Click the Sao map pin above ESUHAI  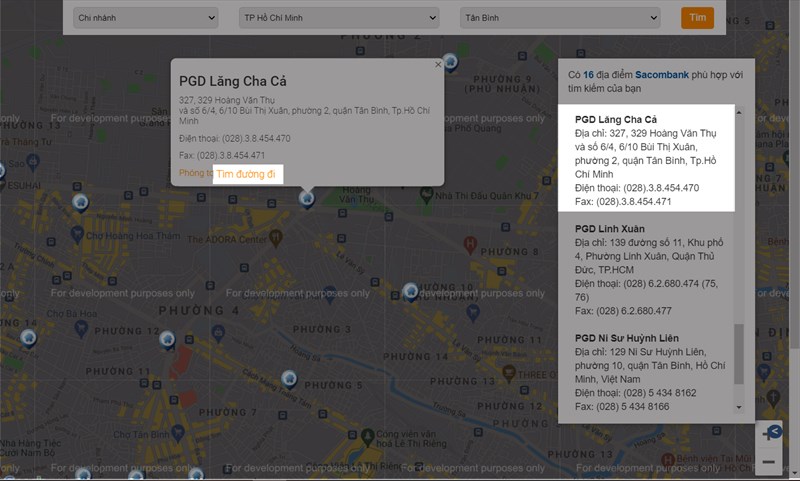[x=33, y=163]
